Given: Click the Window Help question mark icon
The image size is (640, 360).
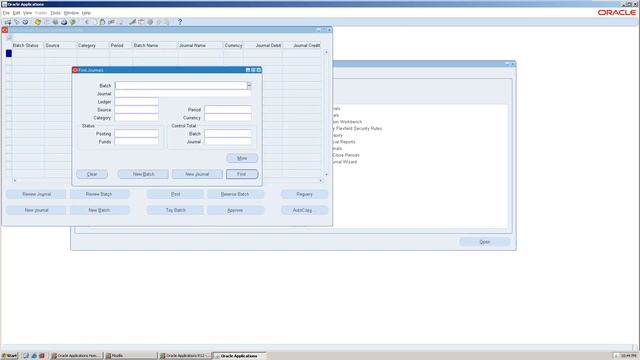Looking at the screenshot, I should click(x=180, y=22).
